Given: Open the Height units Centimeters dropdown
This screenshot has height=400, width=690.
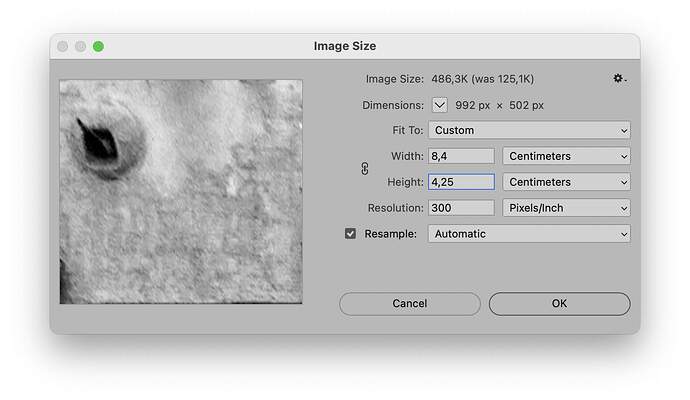Looking at the screenshot, I should tap(566, 182).
